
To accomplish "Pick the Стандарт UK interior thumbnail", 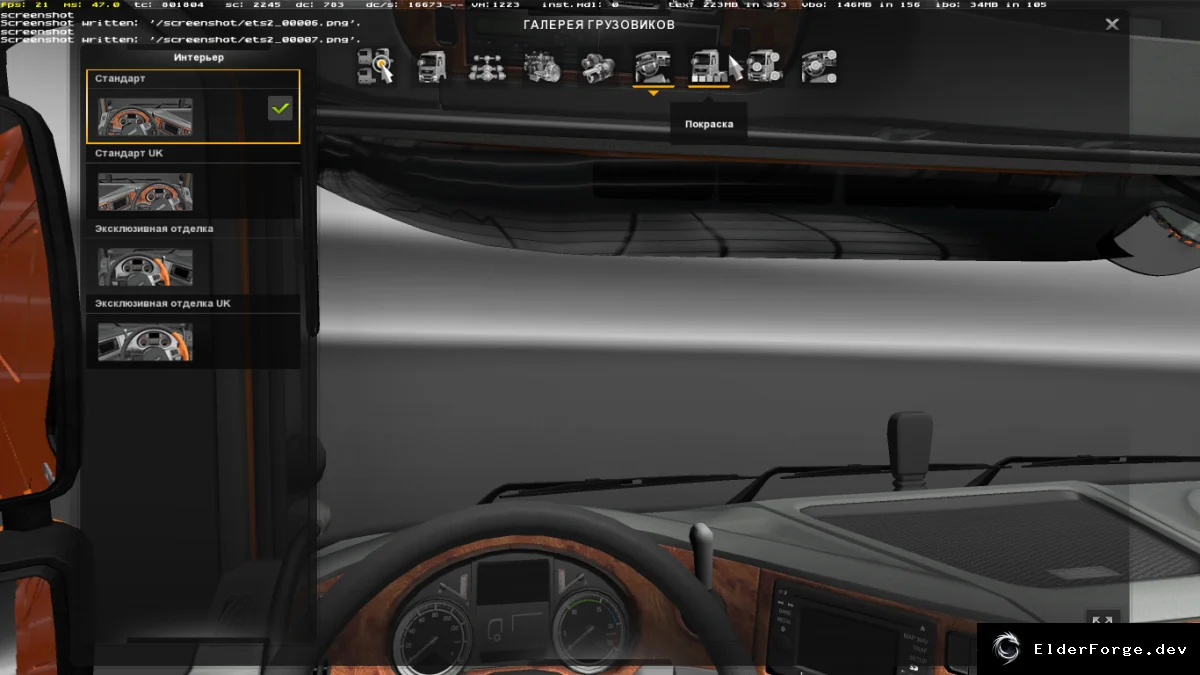I will [x=145, y=192].
